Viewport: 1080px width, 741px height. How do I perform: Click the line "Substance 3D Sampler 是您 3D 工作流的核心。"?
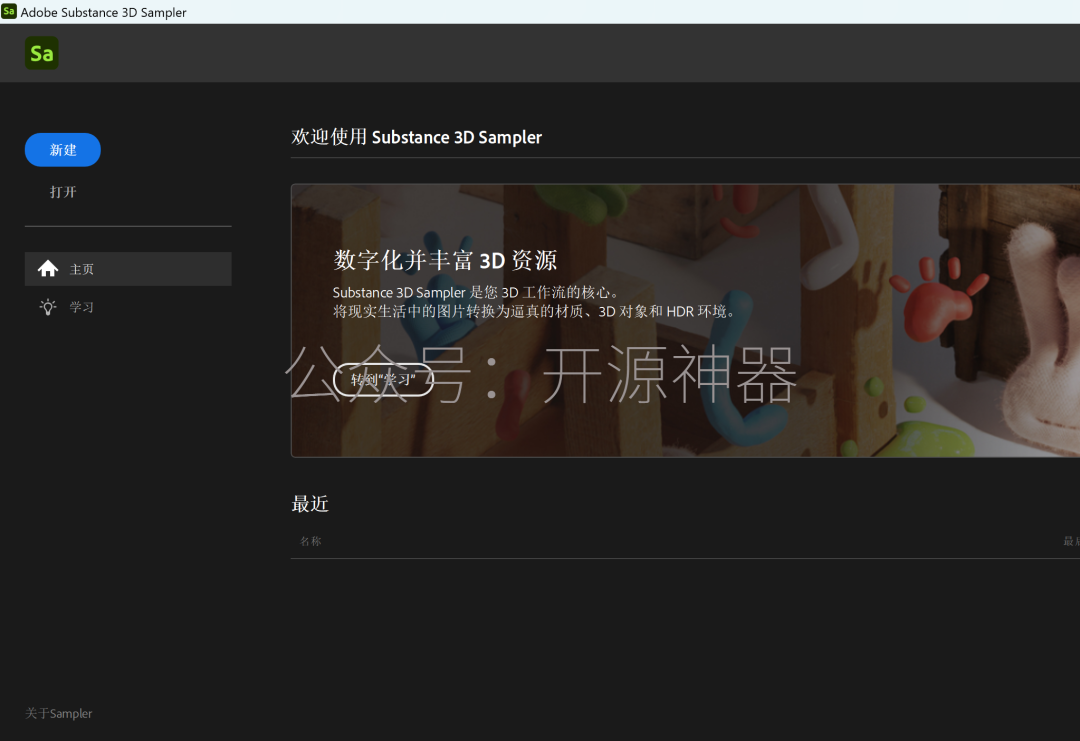pyautogui.click(x=476, y=293)
